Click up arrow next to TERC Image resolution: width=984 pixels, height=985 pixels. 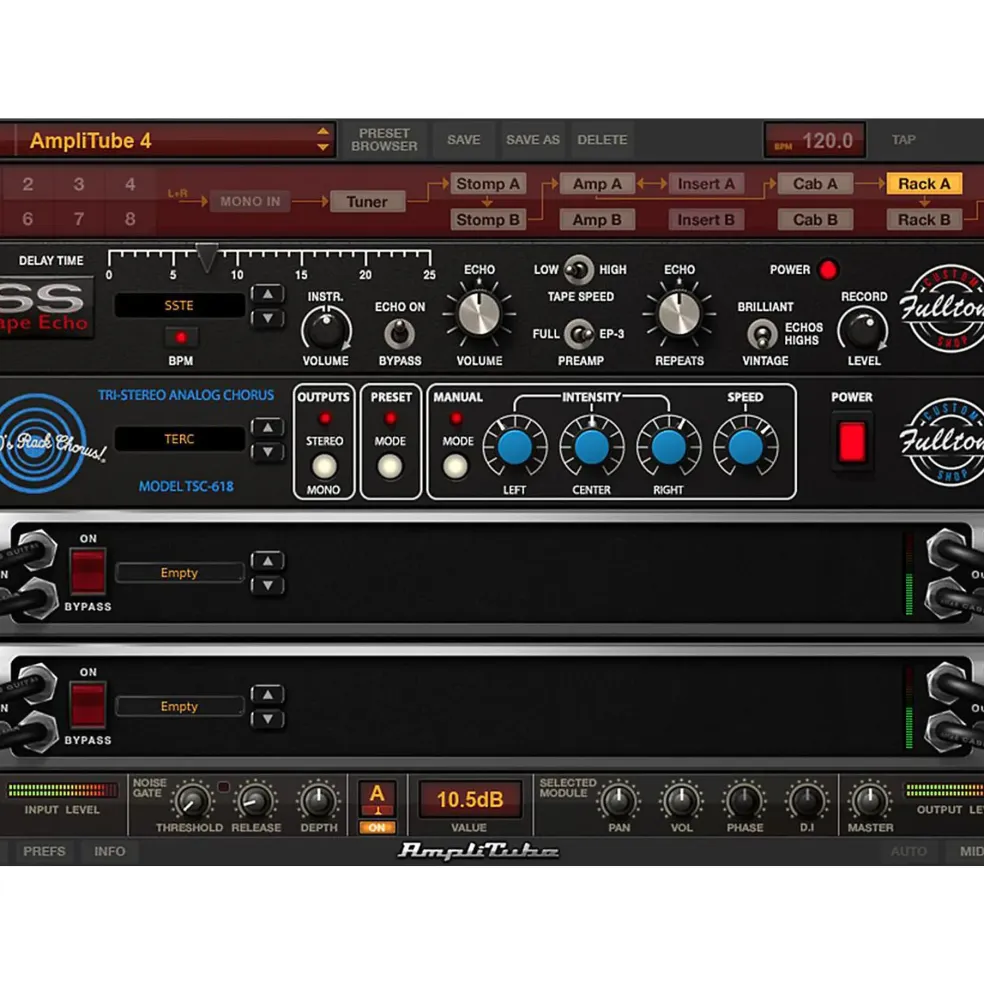tap(268, 427)
